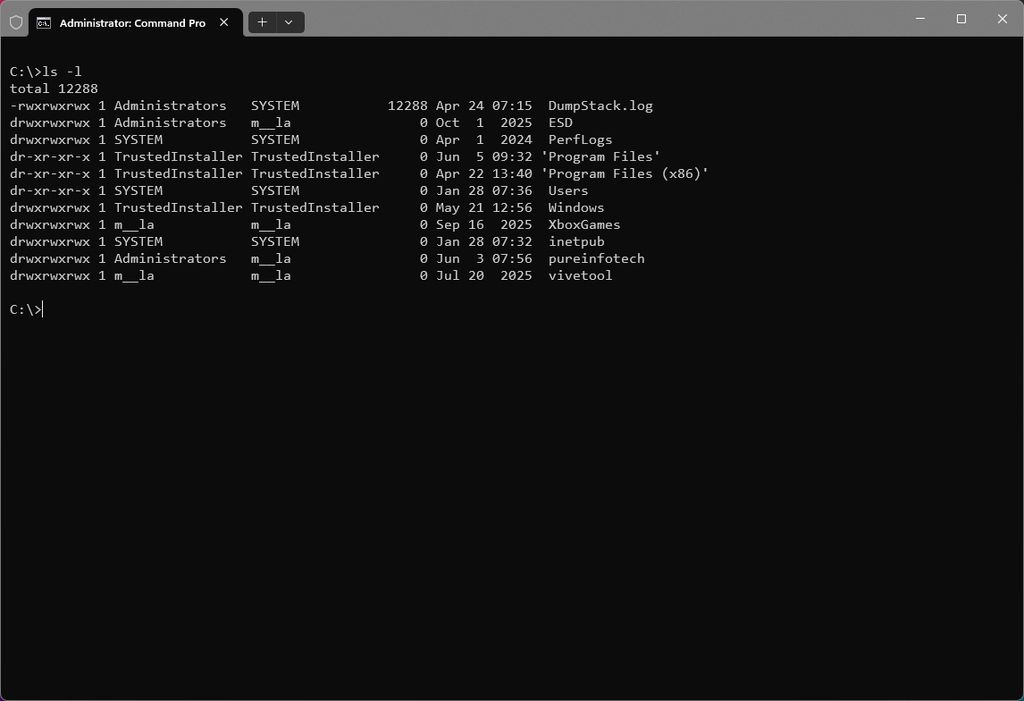This screenshot has height=701, width=1024.
Task: Click the -rwxrwxrwx permissions of DumpStack.log
Action: [50, 106]
